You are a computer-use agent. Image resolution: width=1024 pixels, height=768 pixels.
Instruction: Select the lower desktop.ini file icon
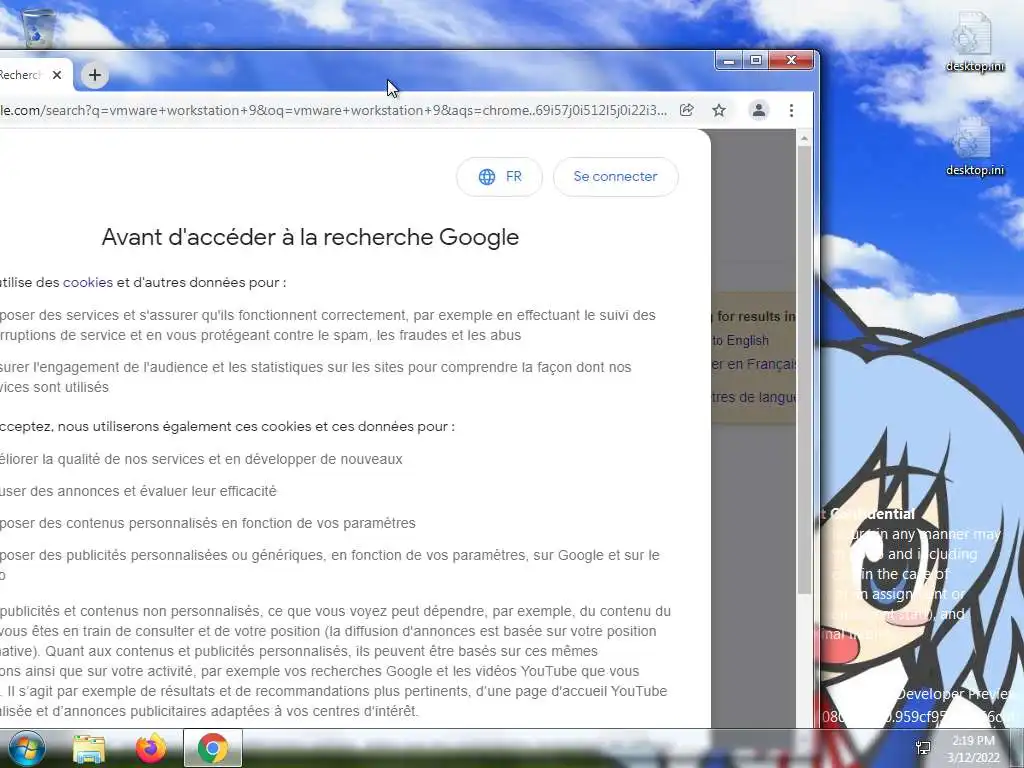[975, 146]
